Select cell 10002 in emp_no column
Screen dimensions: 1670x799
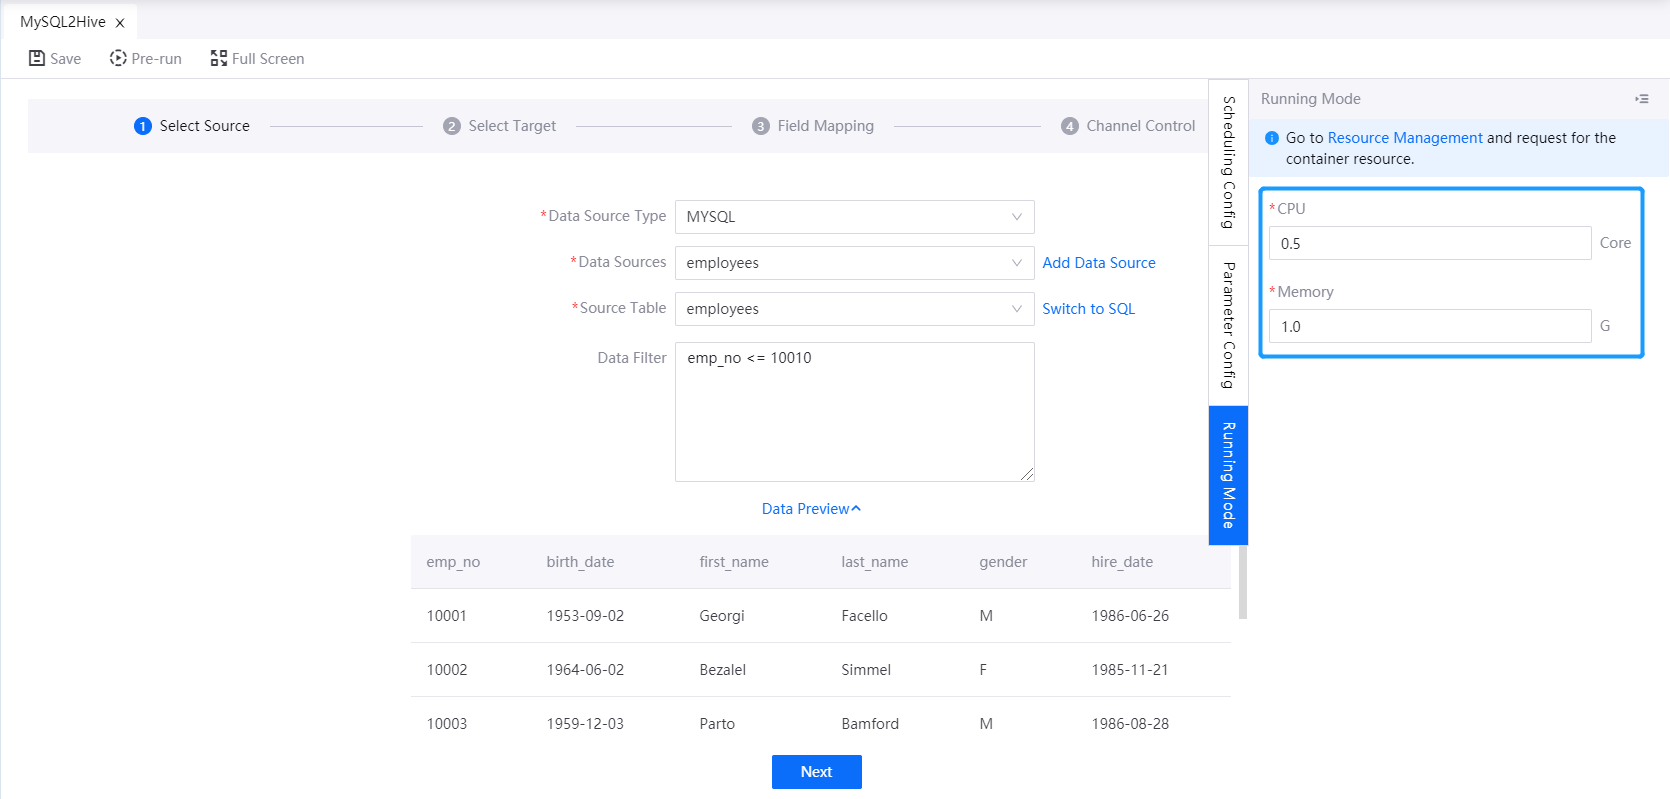tap(447, 670)
